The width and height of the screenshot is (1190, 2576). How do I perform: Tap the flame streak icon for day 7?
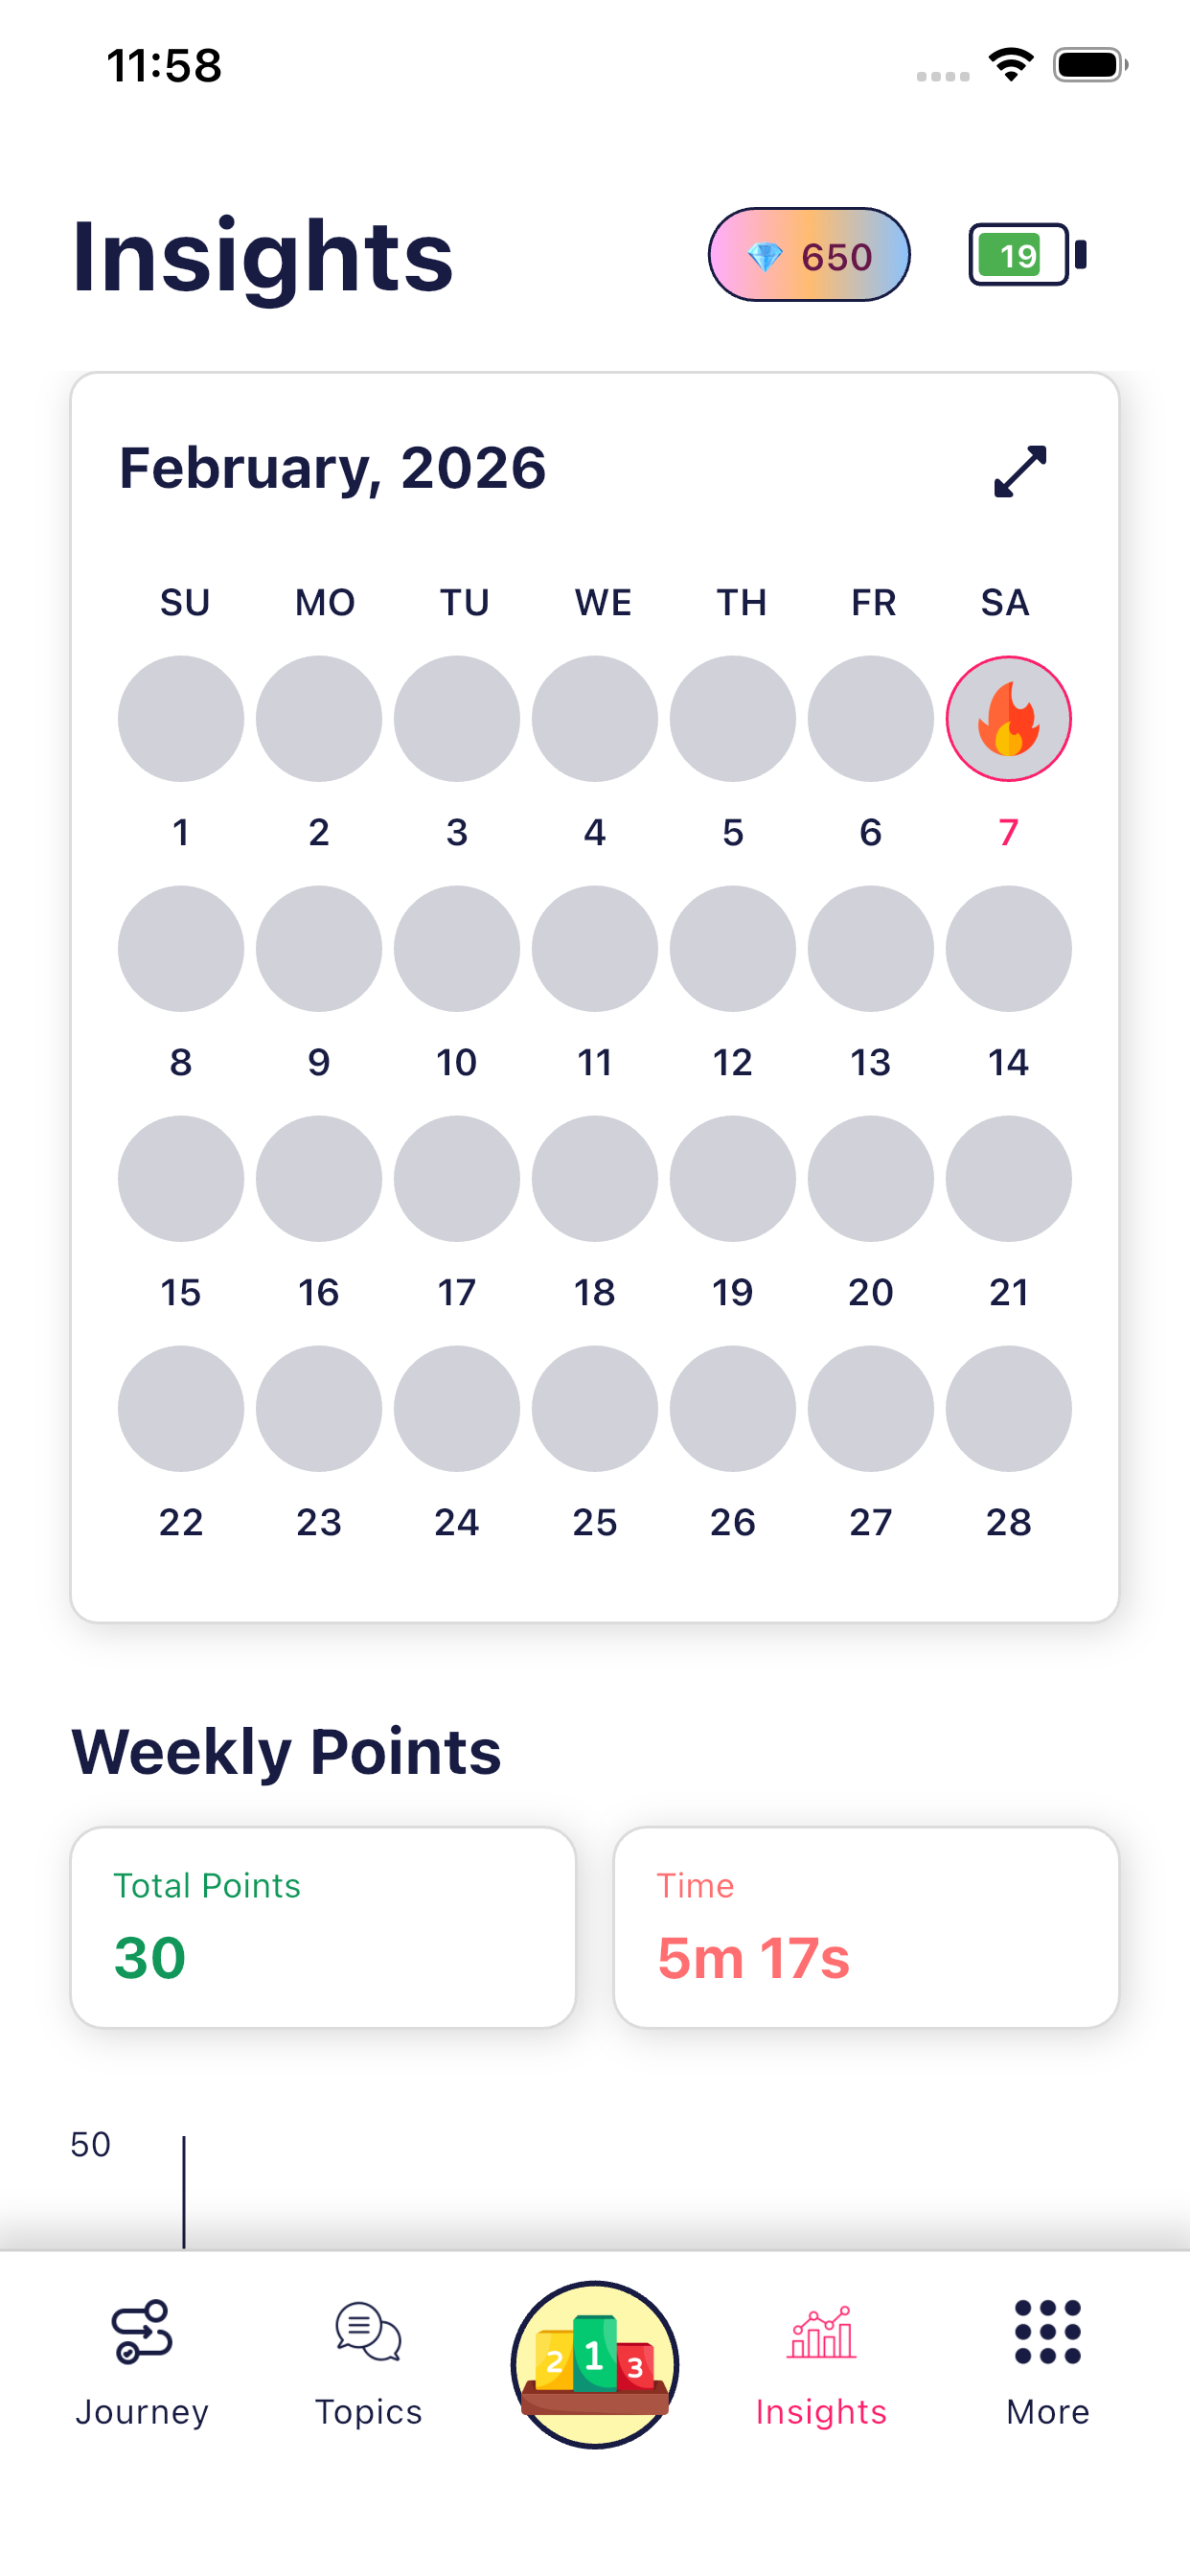tap(1008, 719)
